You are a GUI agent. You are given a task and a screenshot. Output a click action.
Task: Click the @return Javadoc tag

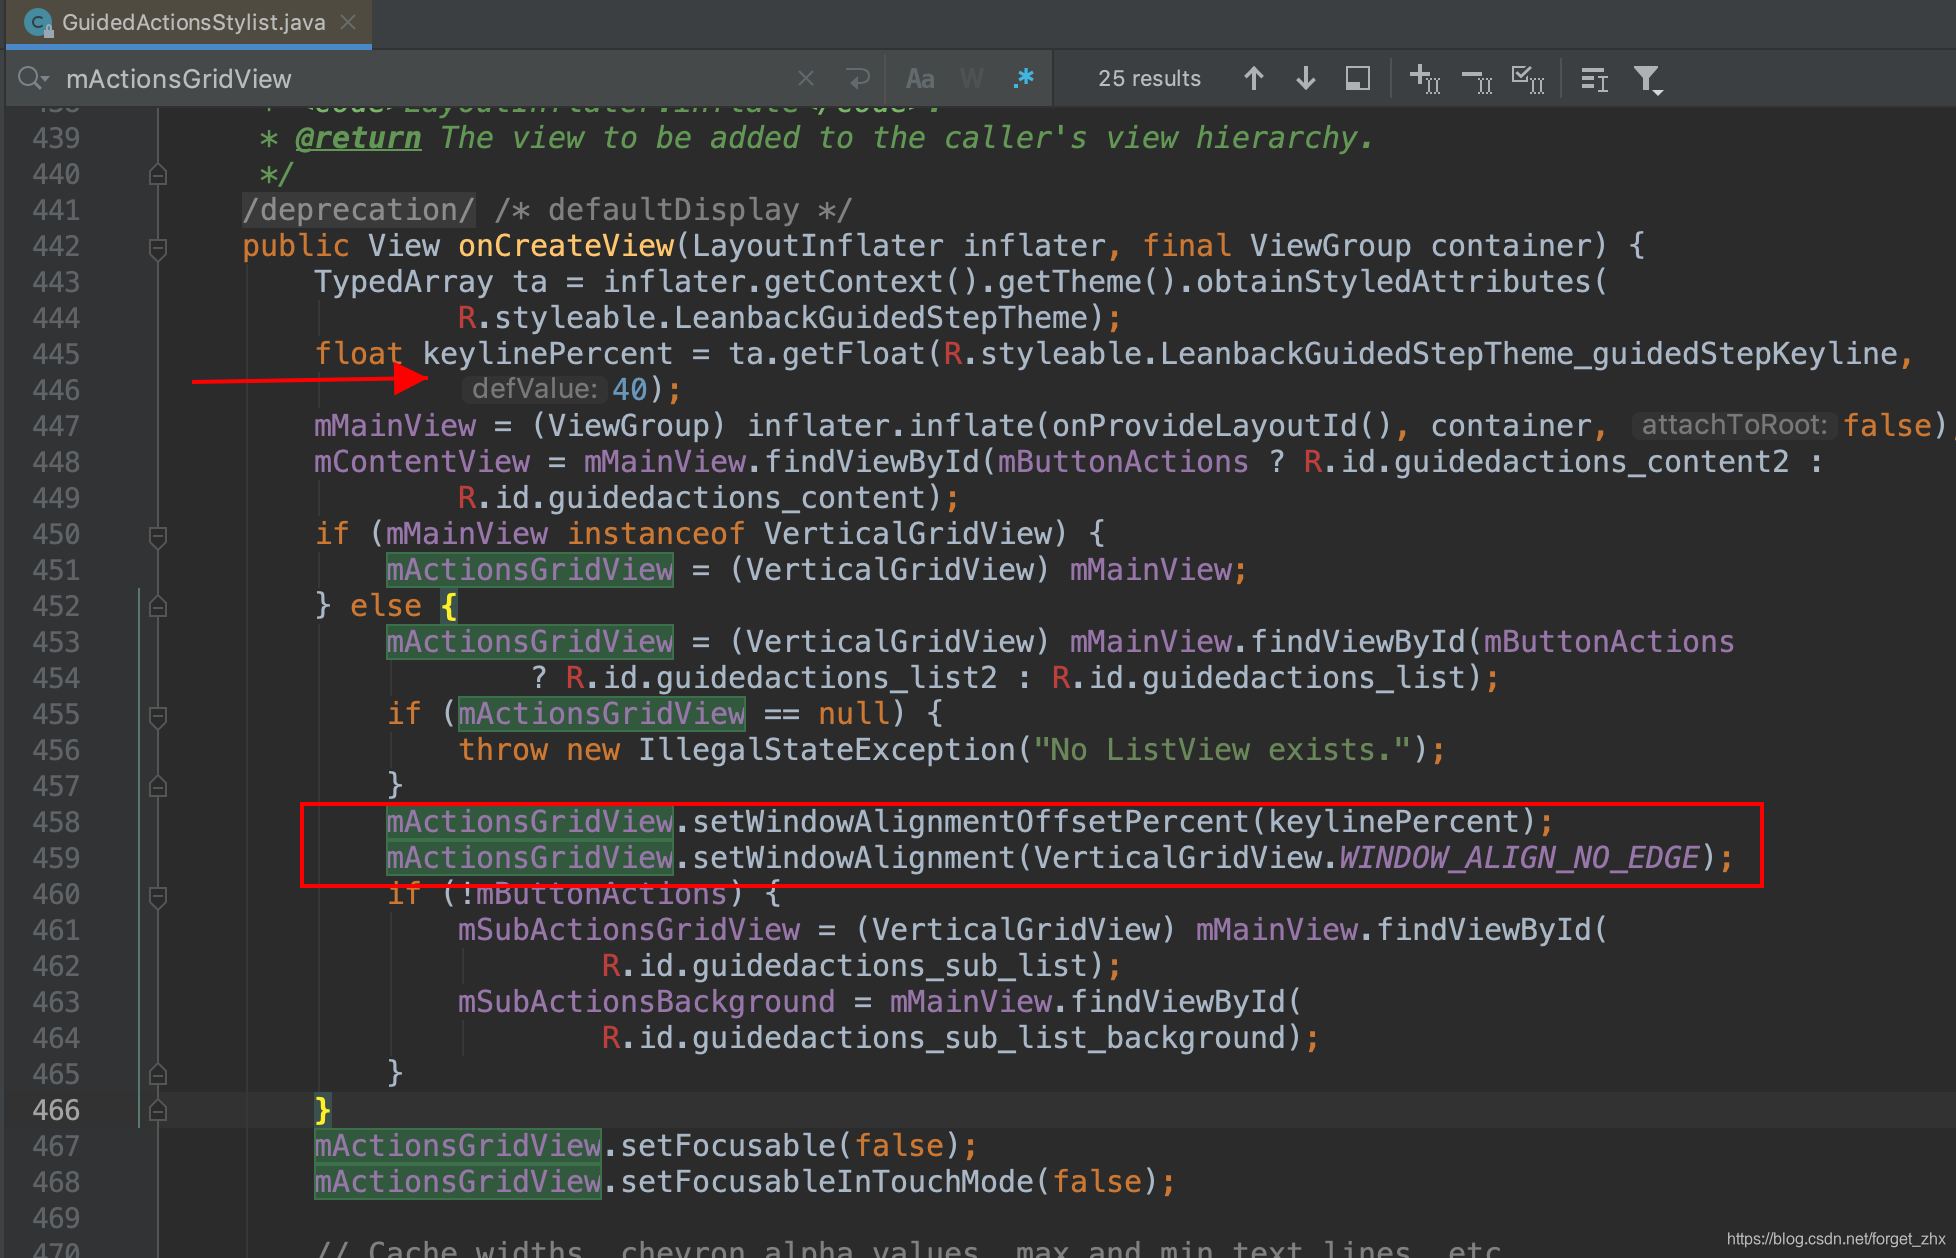[x=358, y=138]
